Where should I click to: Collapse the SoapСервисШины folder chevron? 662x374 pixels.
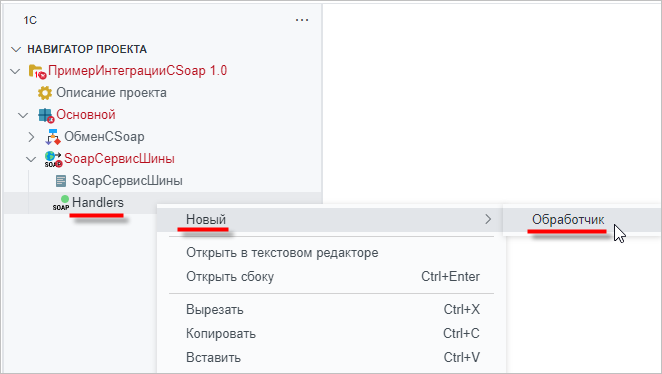tap(31, 159)
